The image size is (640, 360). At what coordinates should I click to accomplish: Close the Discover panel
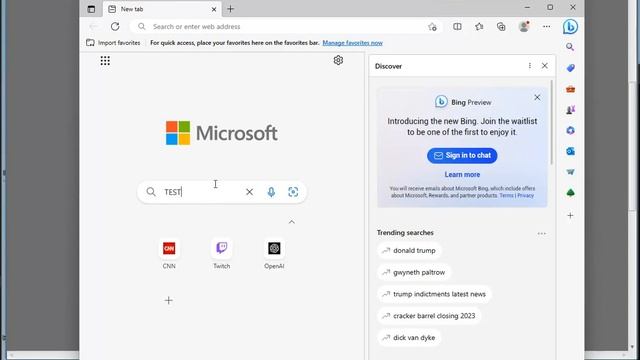[x=544, y=66]
